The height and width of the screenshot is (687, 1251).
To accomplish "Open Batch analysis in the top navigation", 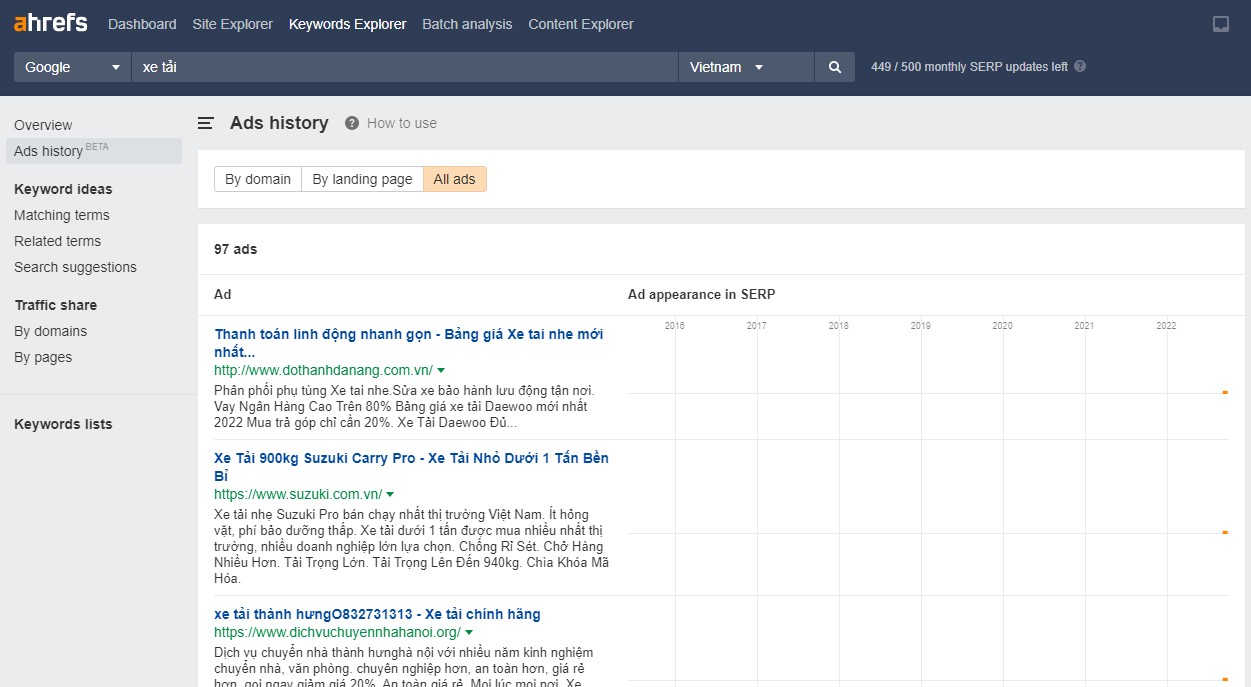I will (x=467, y=24).
